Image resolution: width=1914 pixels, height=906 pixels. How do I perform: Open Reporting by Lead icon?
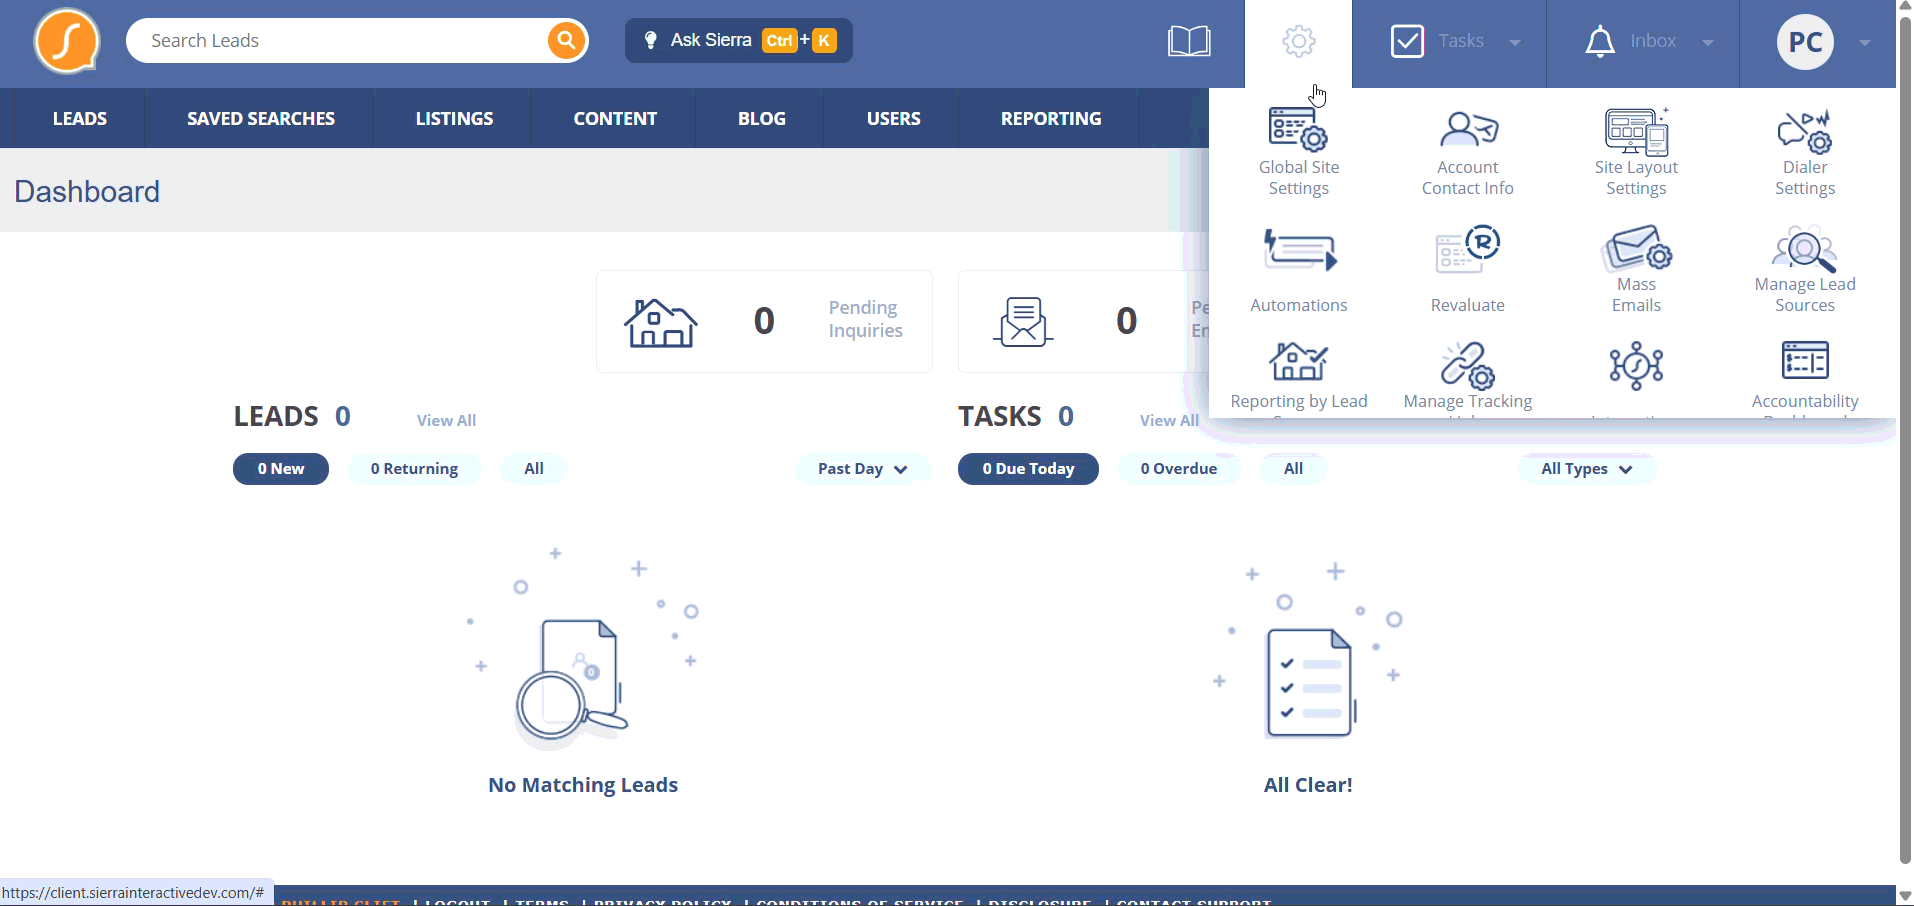click(x=1298, y=361)
